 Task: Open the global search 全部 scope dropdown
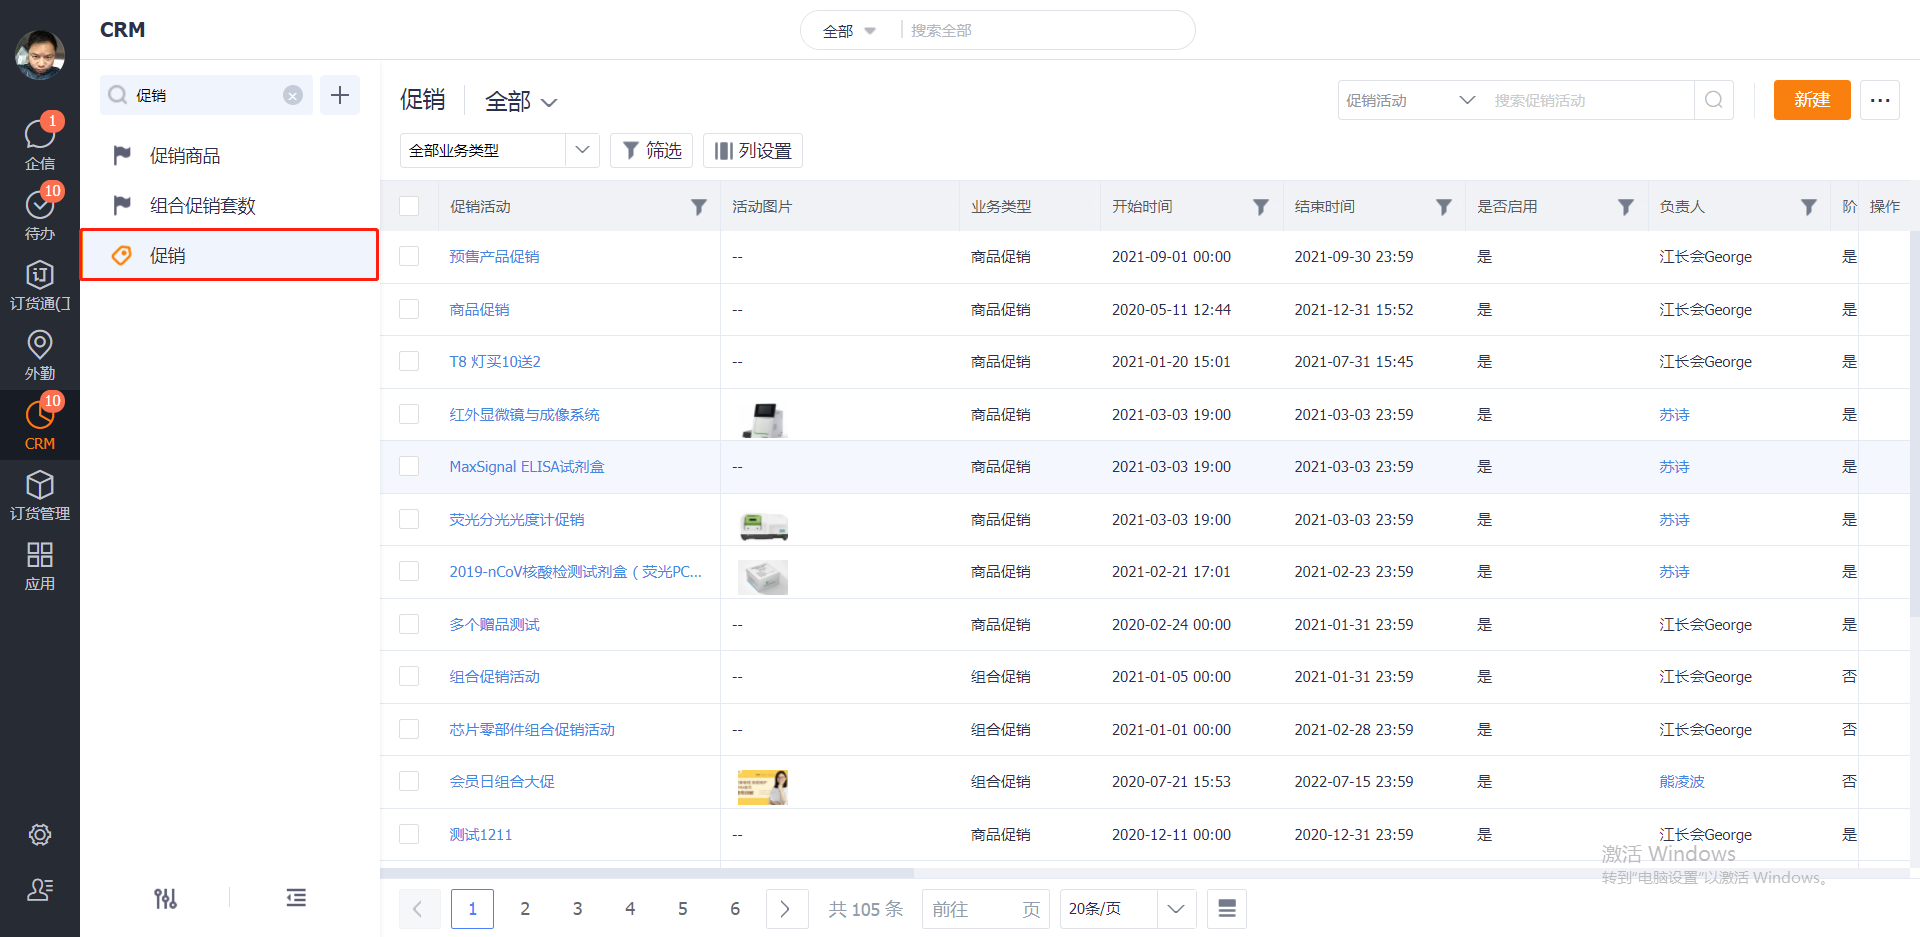pos(849,31)
